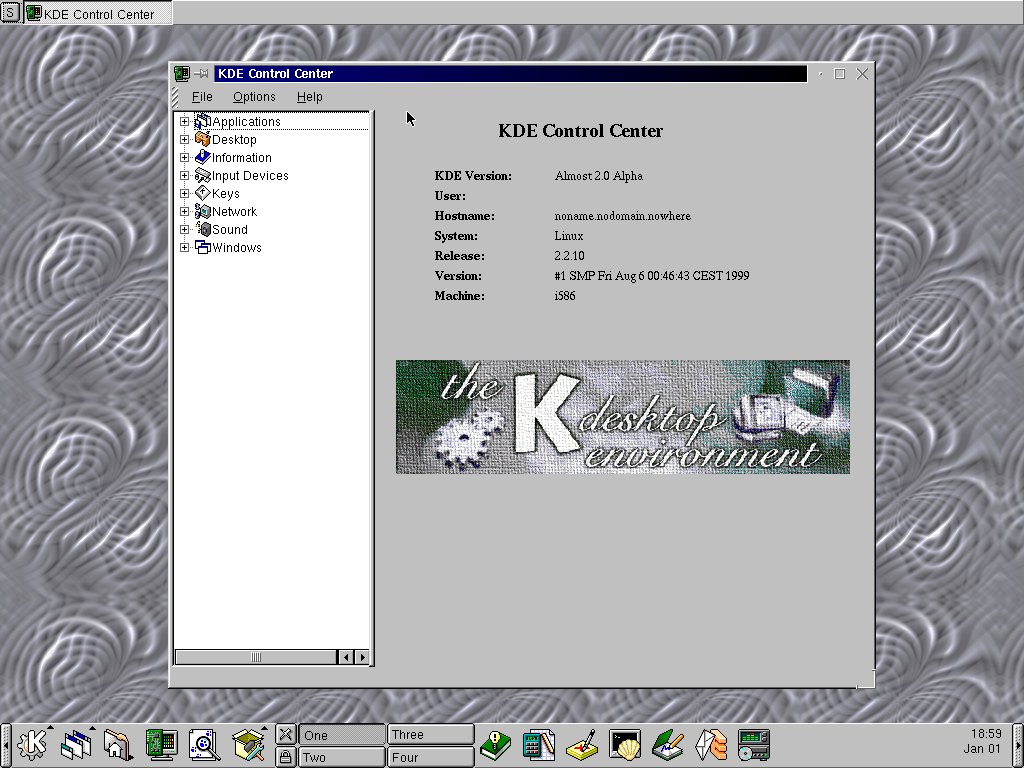Expand the Desktop tree branch
This screenshot has width=1024, height=768.
184,139
